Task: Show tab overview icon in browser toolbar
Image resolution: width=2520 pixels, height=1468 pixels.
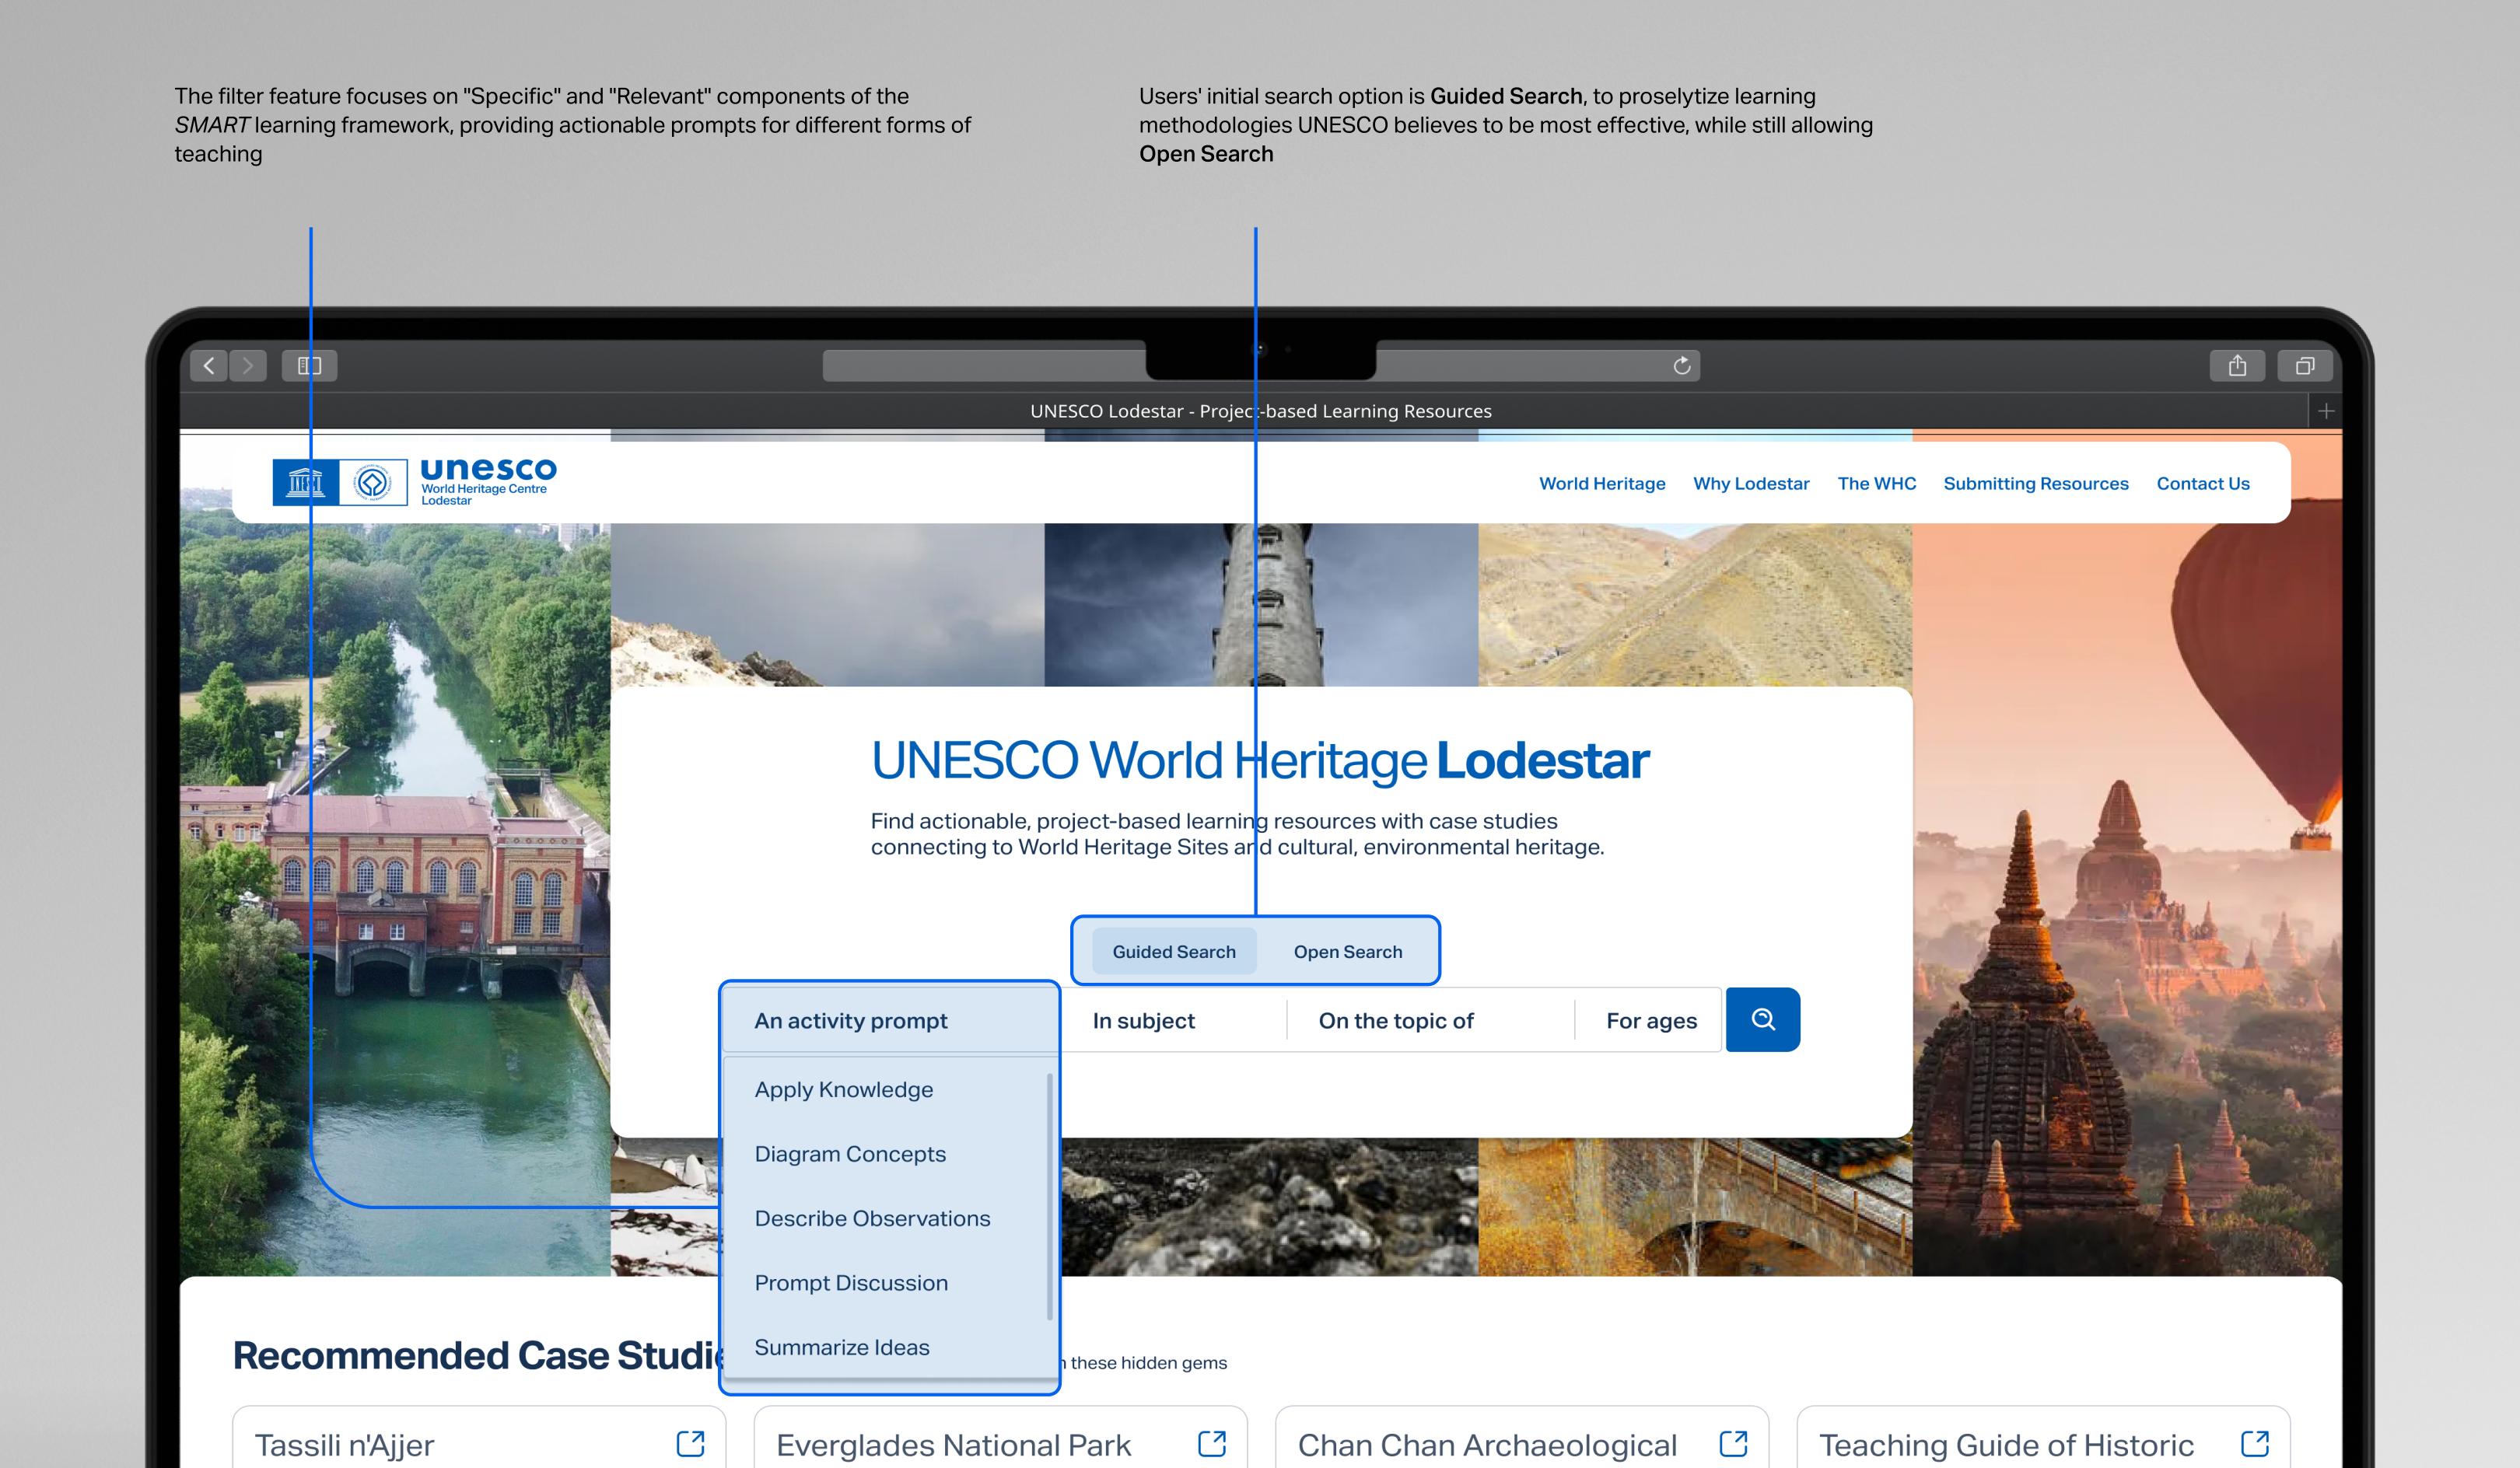Action: (2305, 366)
